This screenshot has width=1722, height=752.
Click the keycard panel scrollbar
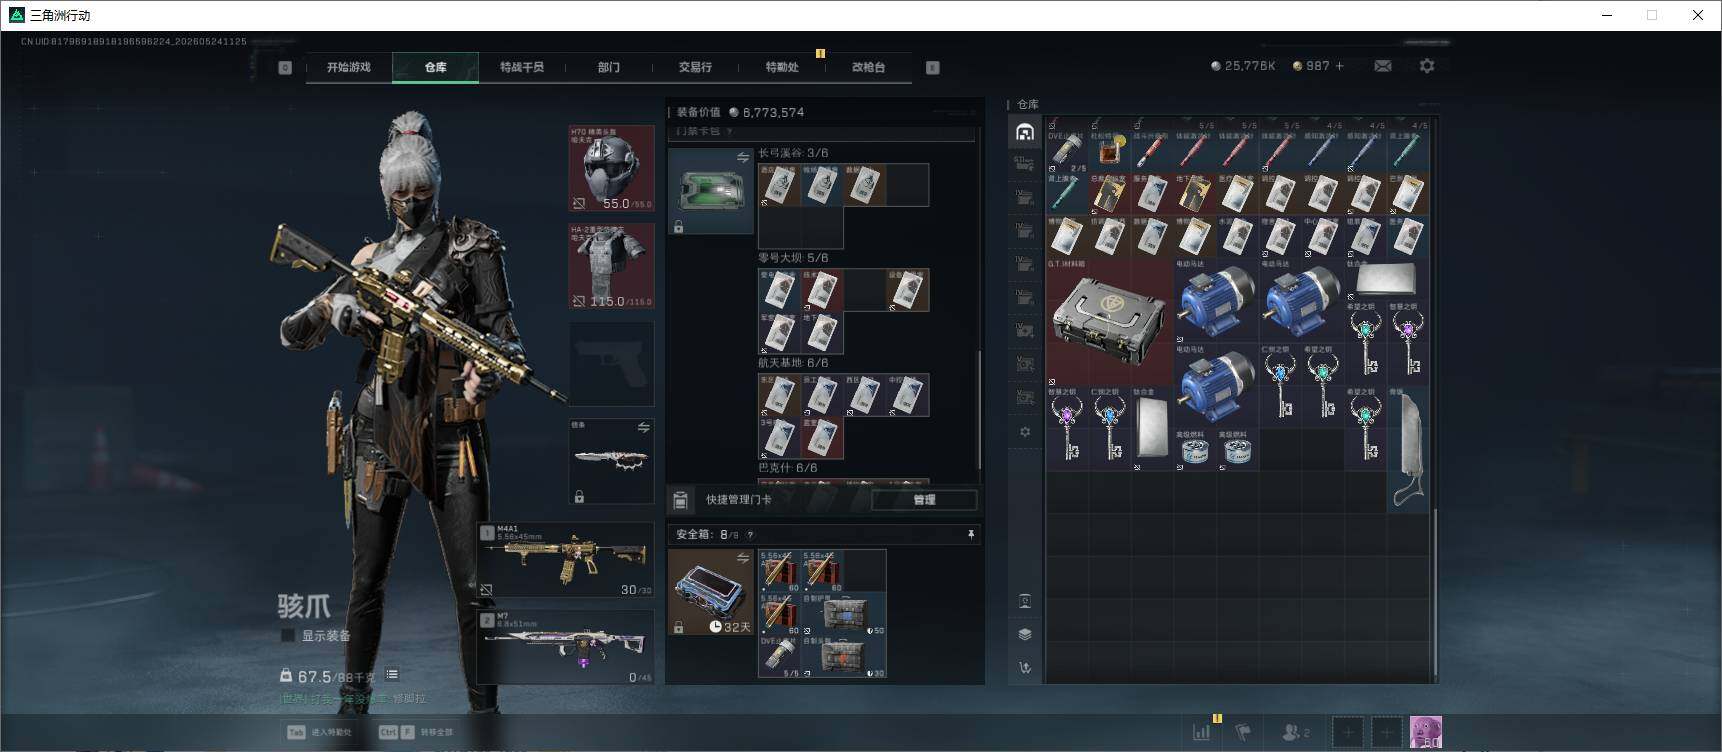tap(979, 408)
